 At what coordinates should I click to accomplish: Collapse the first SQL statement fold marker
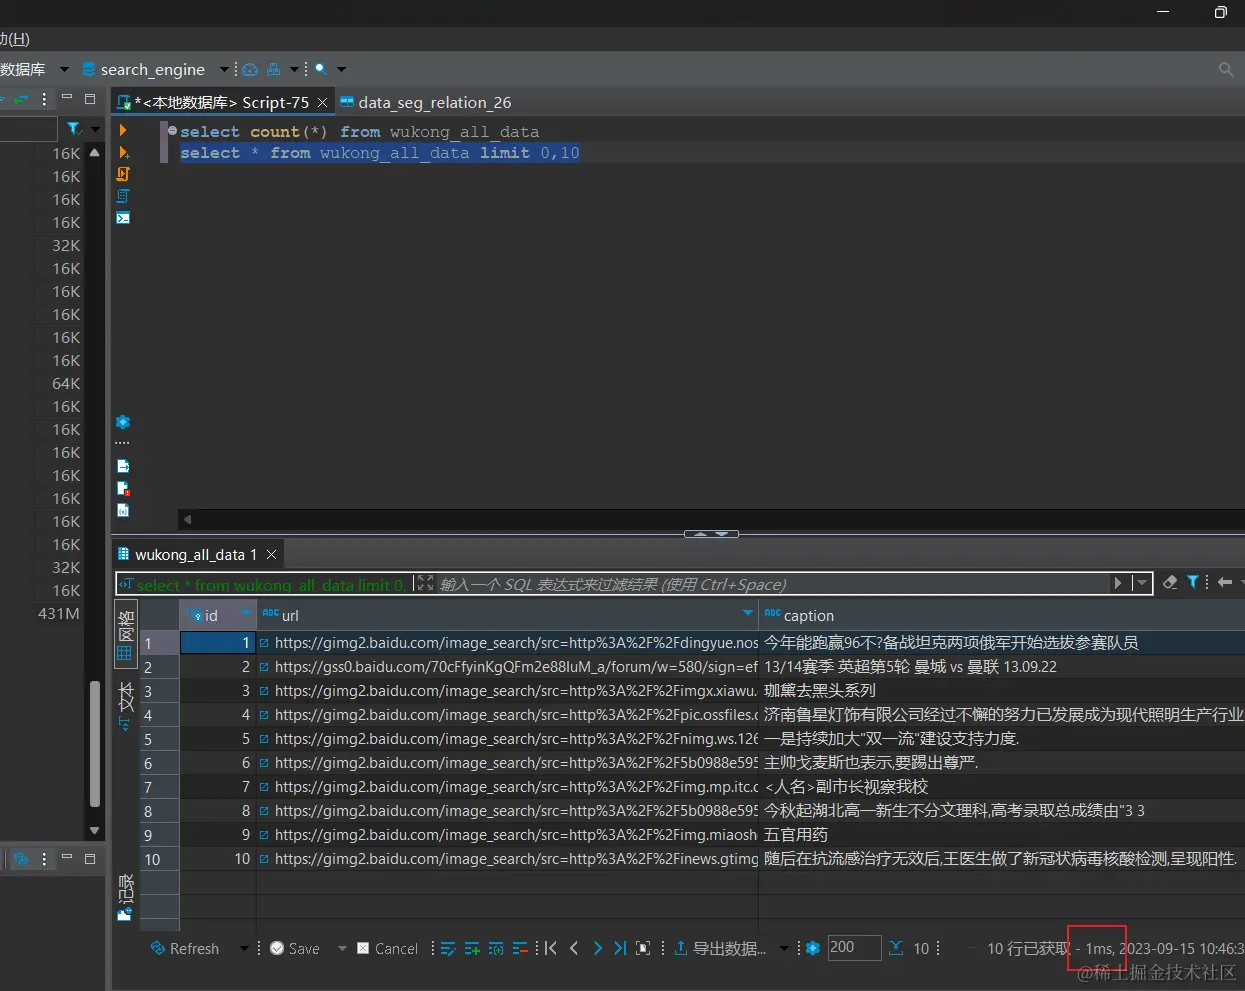(172, 131)
